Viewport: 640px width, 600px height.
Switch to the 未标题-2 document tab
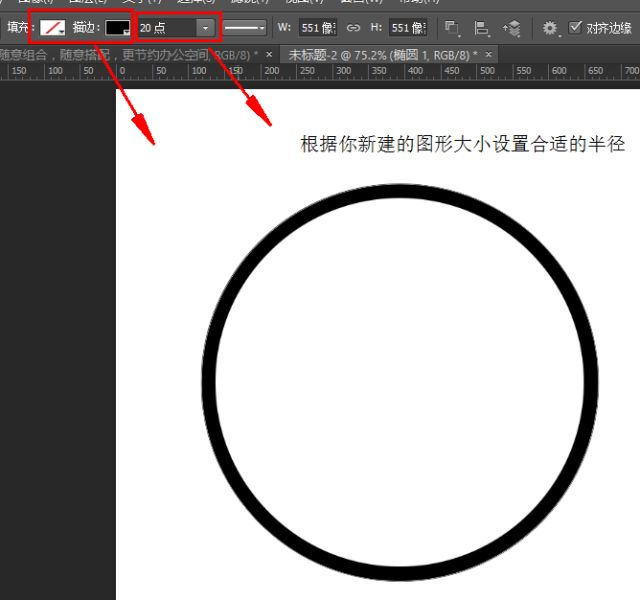(382, 53)
